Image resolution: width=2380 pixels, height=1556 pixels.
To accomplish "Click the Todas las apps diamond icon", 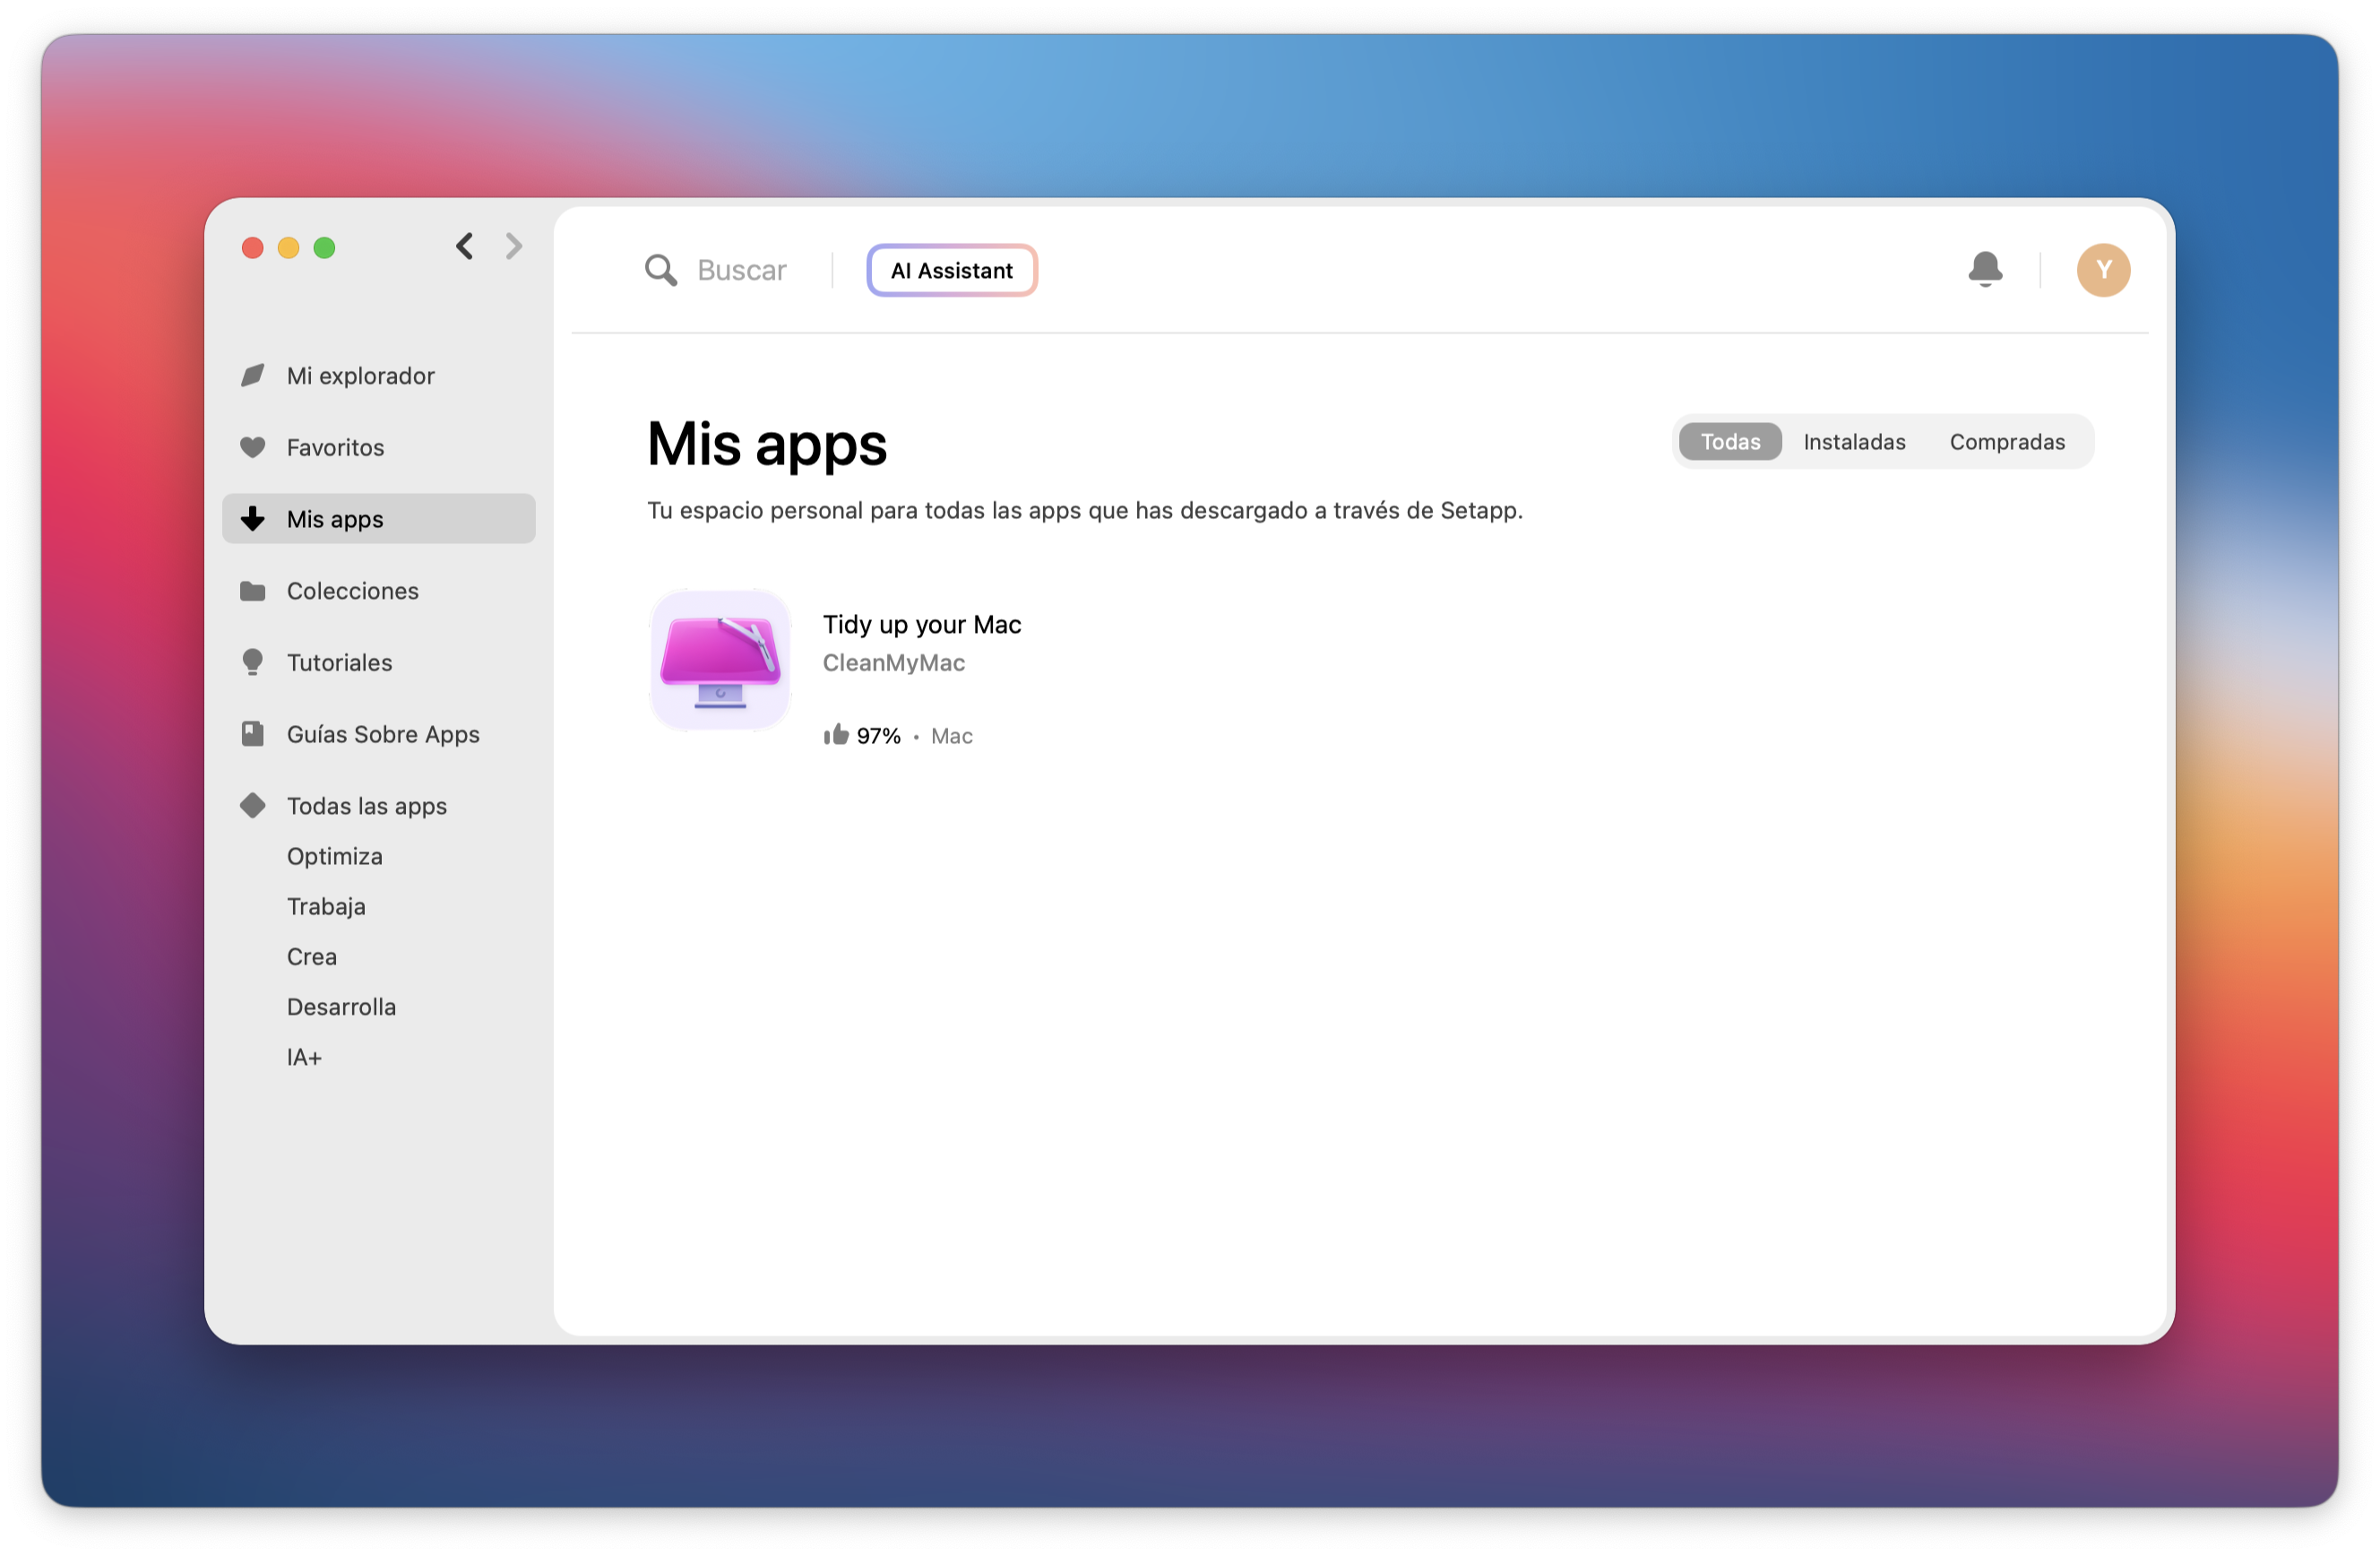I will coord(253,806).
